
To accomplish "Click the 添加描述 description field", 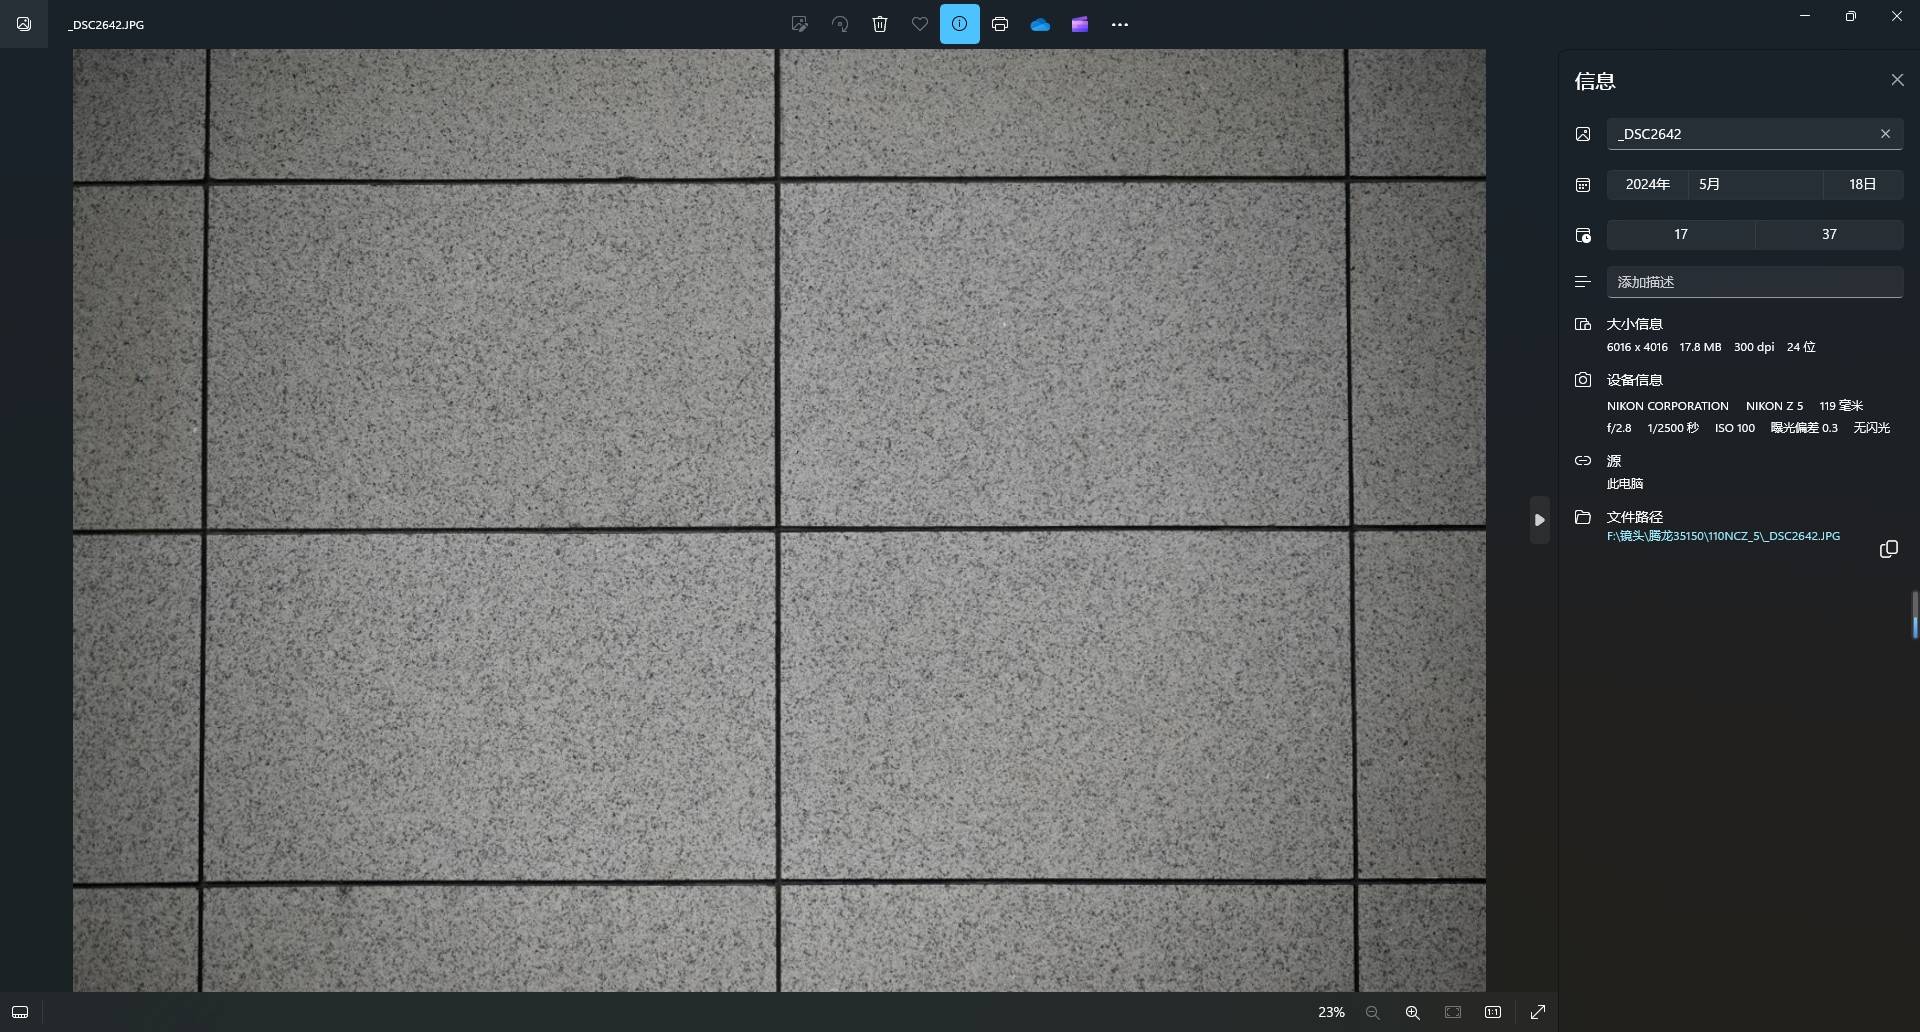I will coord(1754,282).
